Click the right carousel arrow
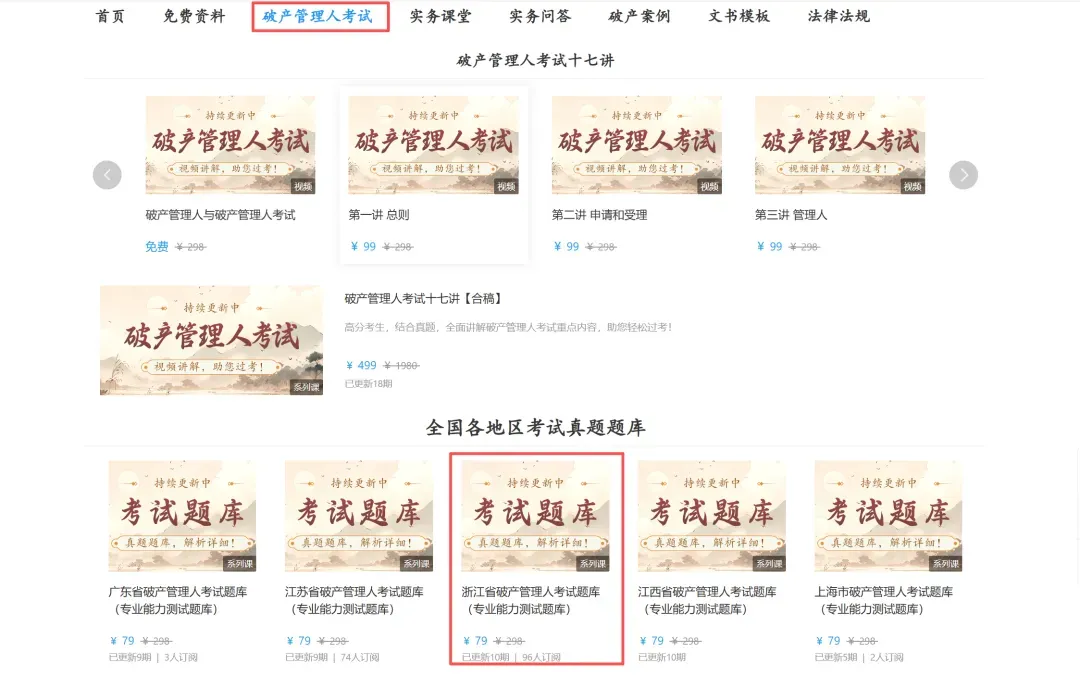The image size is (1080, 675). coord(963,175)
